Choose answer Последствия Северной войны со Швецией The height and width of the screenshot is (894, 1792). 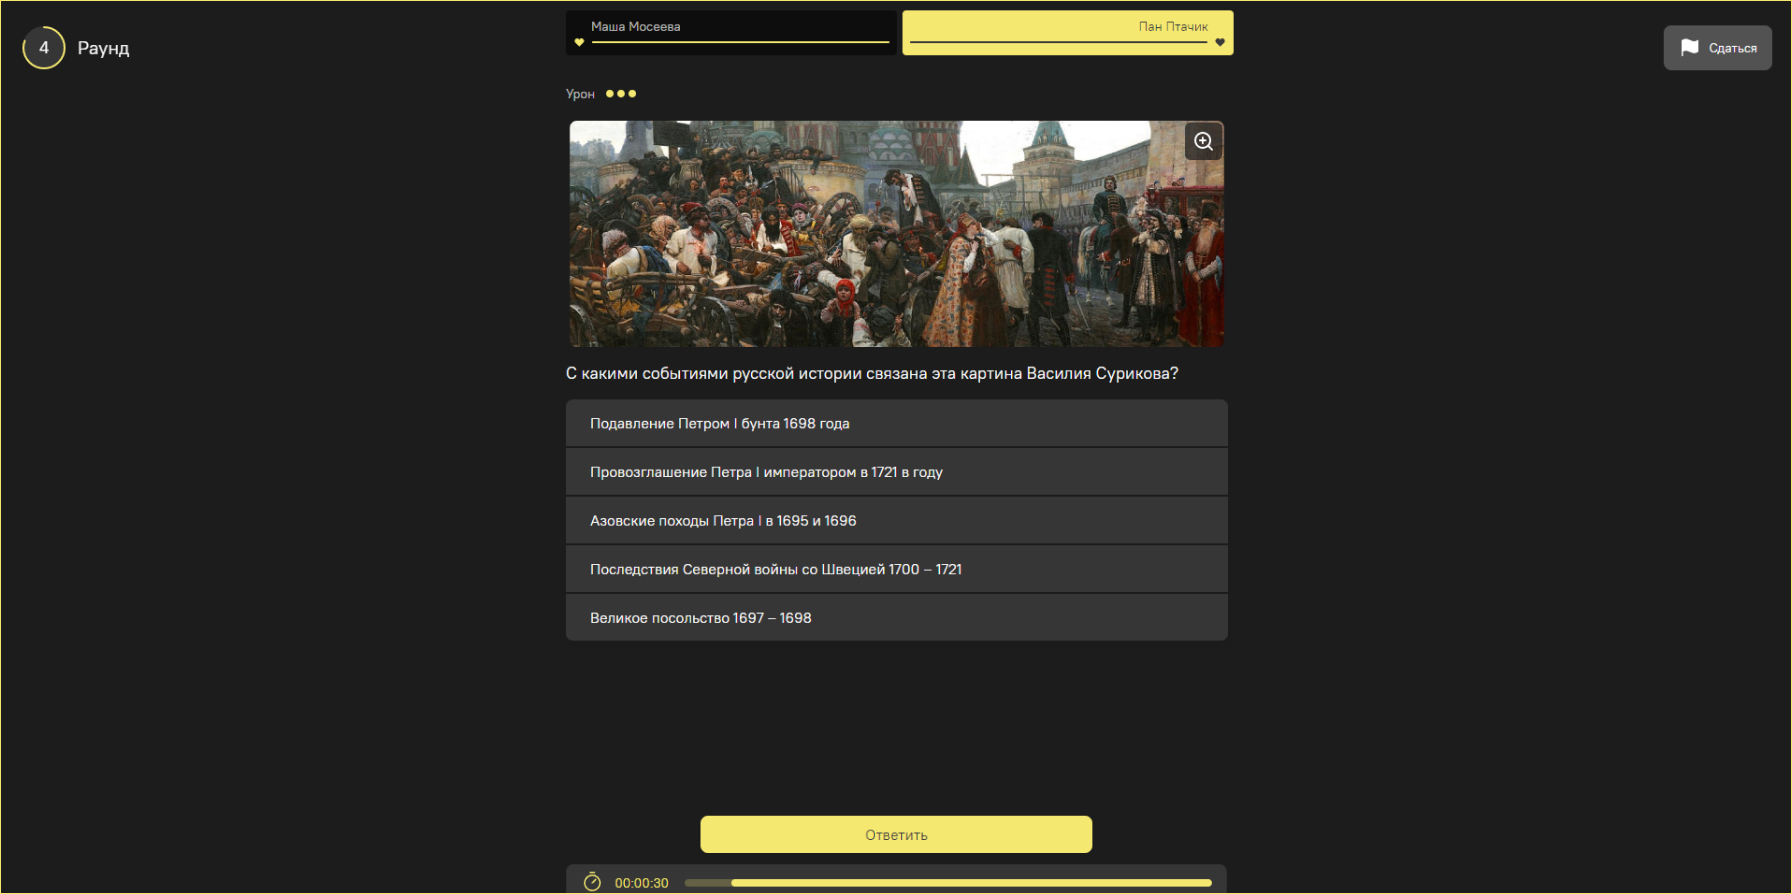(897, 569)
